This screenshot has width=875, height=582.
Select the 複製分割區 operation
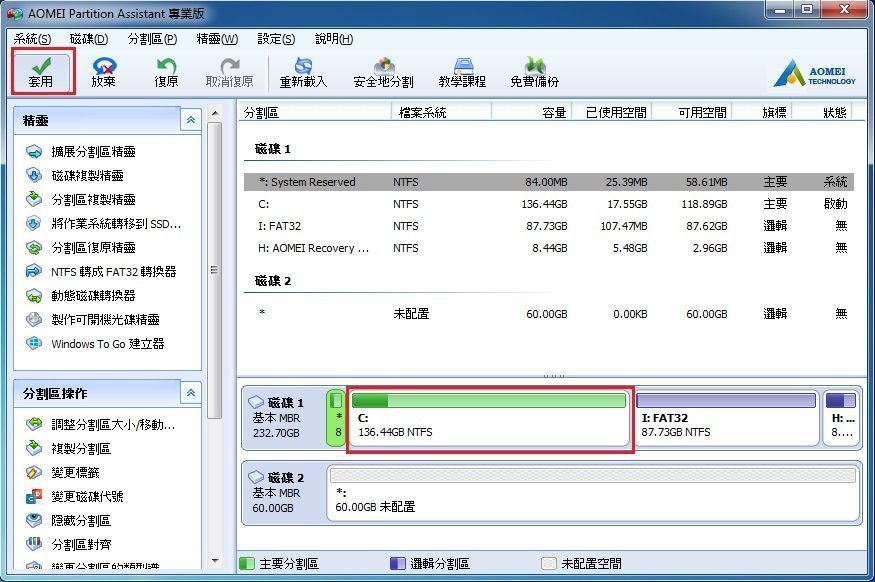tap(68, 449)
